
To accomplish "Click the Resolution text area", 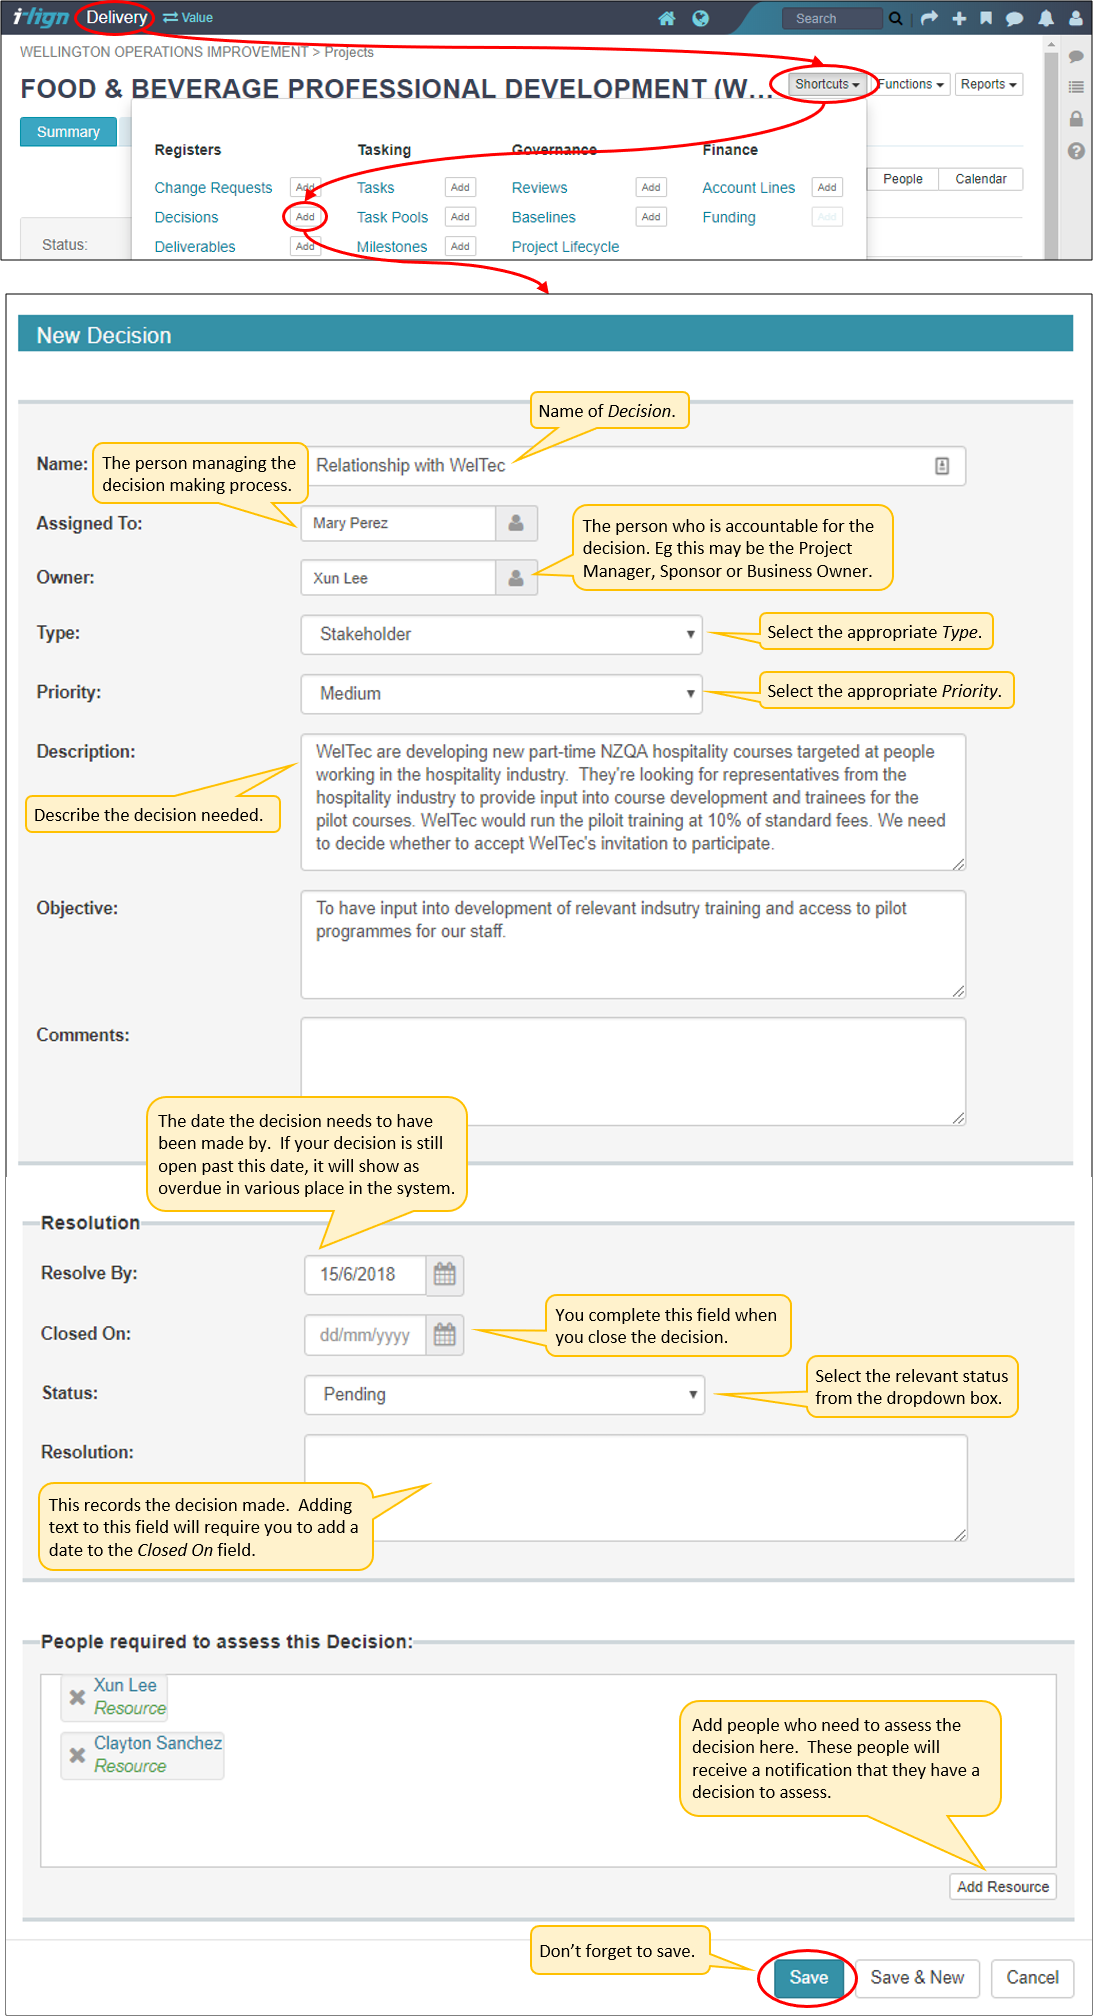I will pos(635,1489).
